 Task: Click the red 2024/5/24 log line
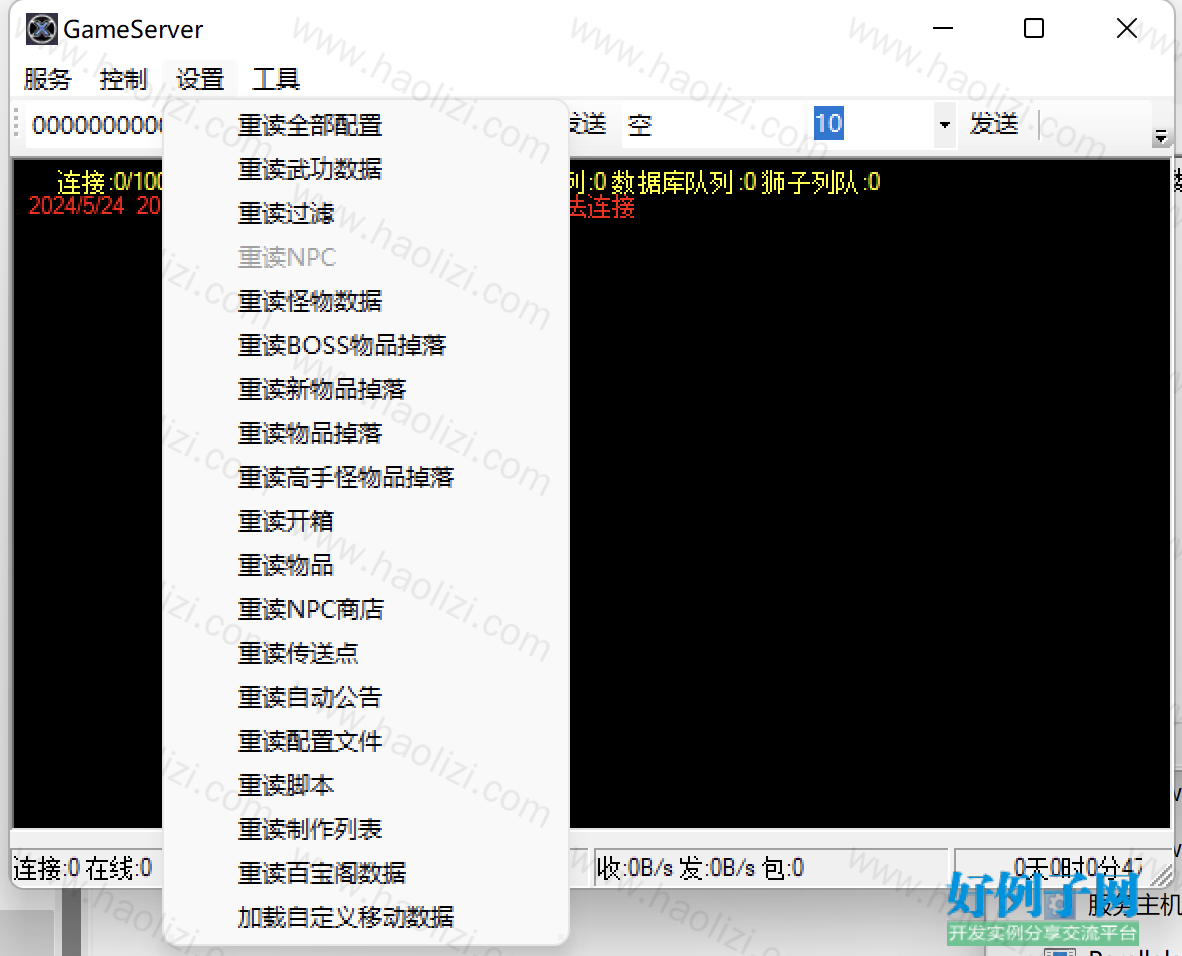pyautogui.click(x=95, y=205)
